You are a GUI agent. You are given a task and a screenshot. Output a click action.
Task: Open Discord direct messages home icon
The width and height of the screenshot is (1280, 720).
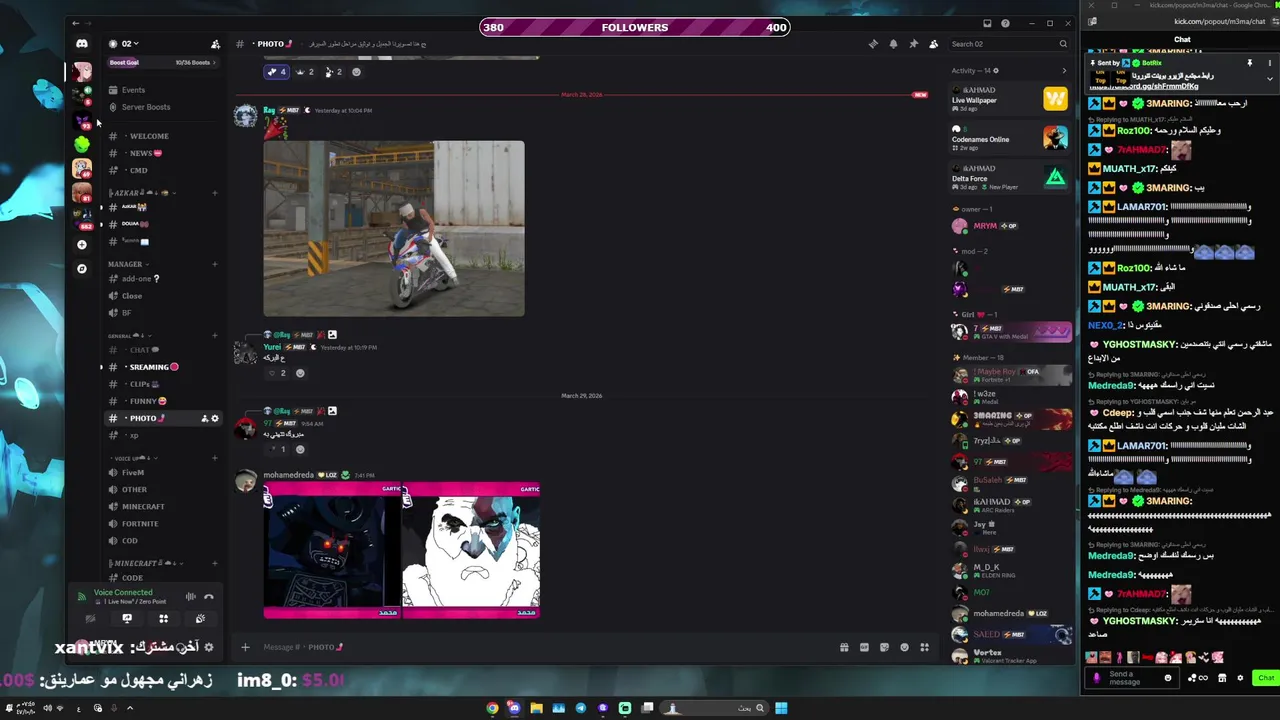coord(82,44)
